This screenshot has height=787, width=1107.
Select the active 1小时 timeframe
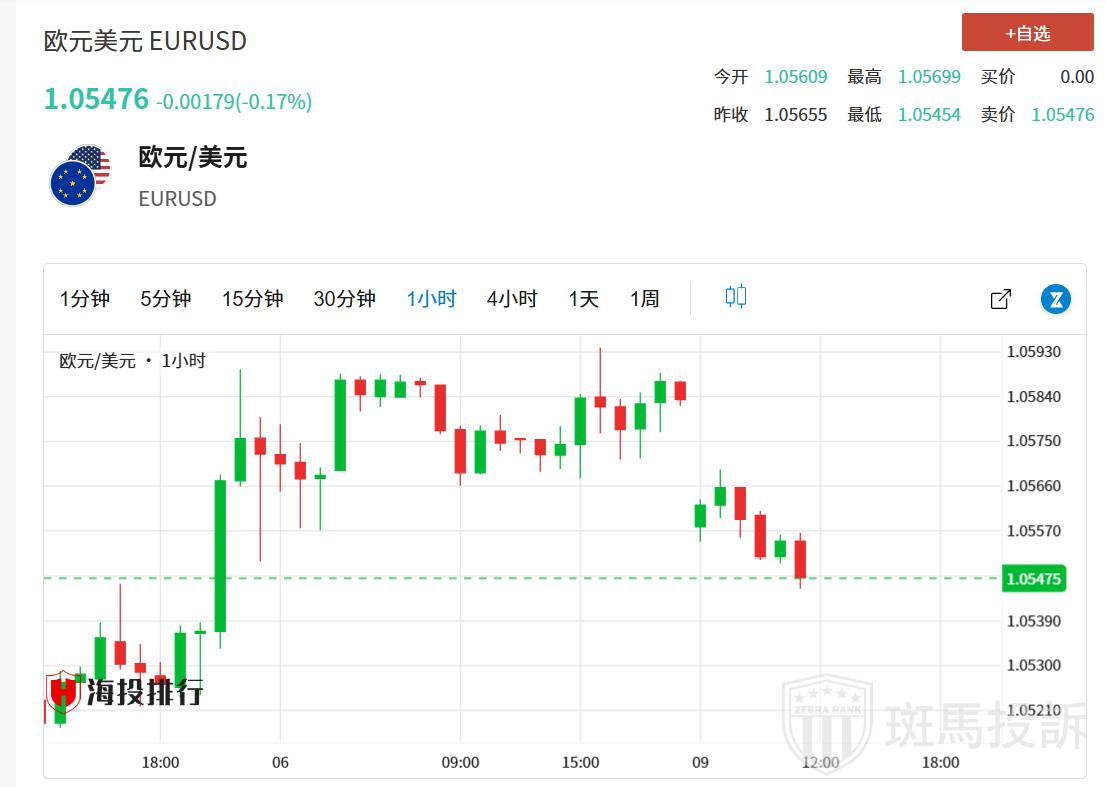coord(431,299)
